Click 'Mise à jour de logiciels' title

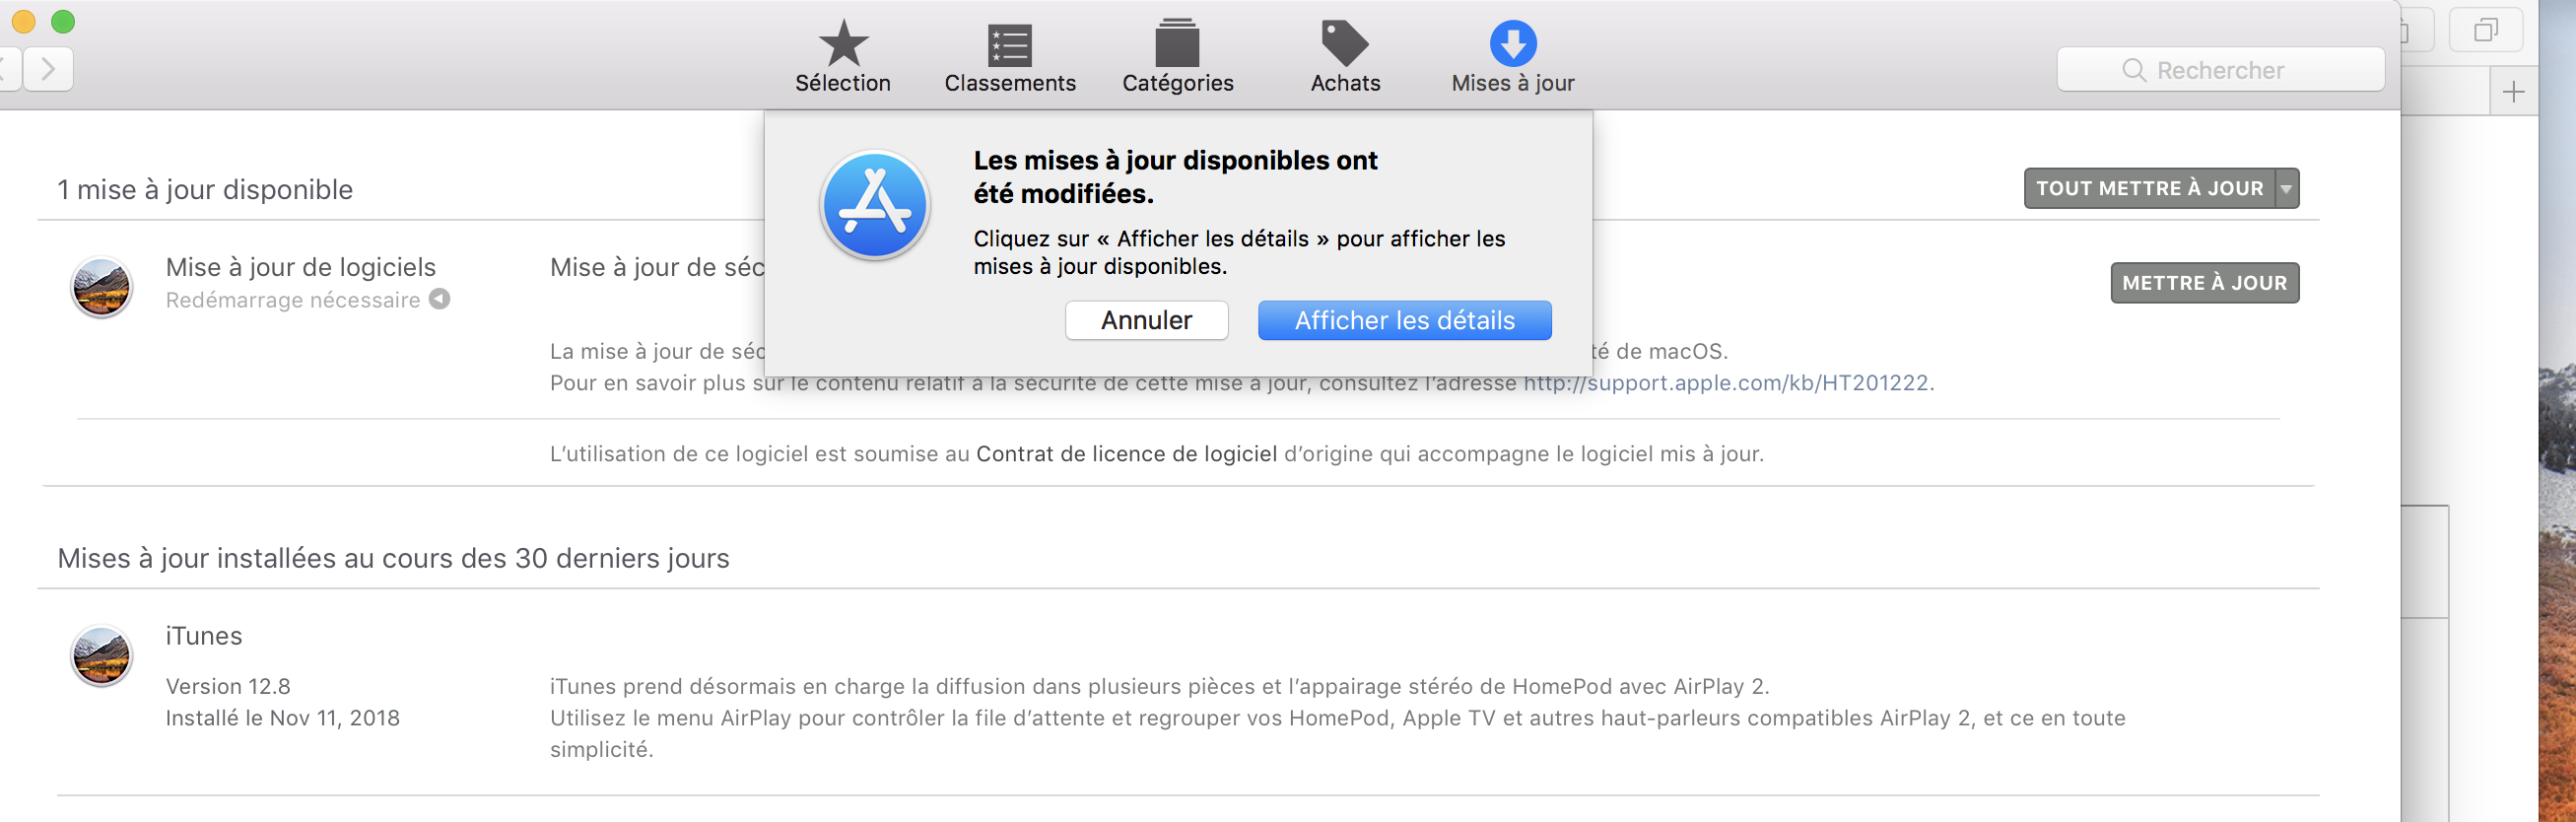tap(300, 267)
